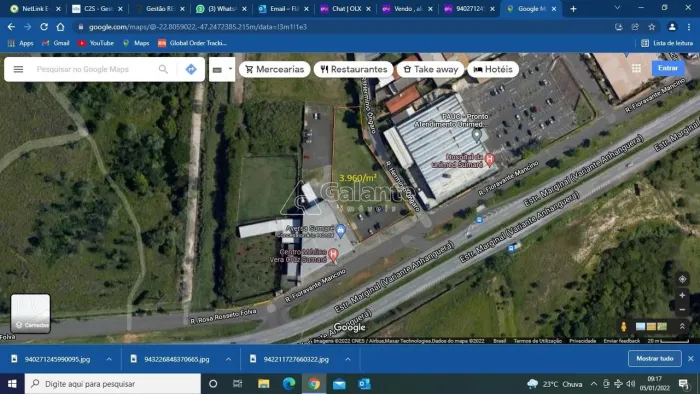Show hidden system tray icons chevron

coord(594,384)
